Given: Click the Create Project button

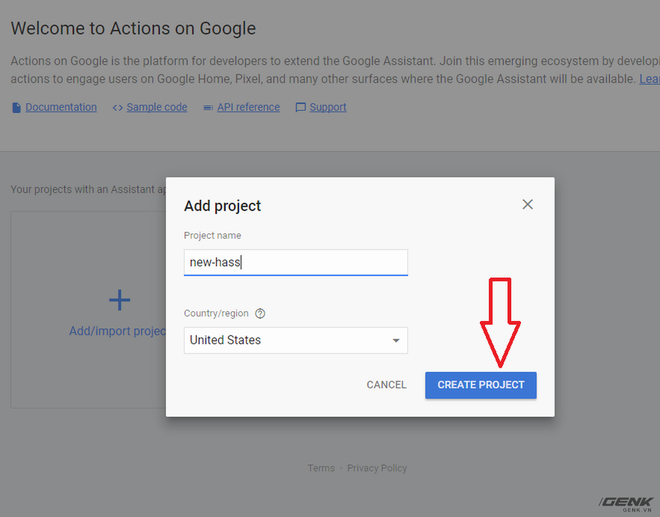Looking at the screenshot, I should pyautogui.click(x=481, y=385).
